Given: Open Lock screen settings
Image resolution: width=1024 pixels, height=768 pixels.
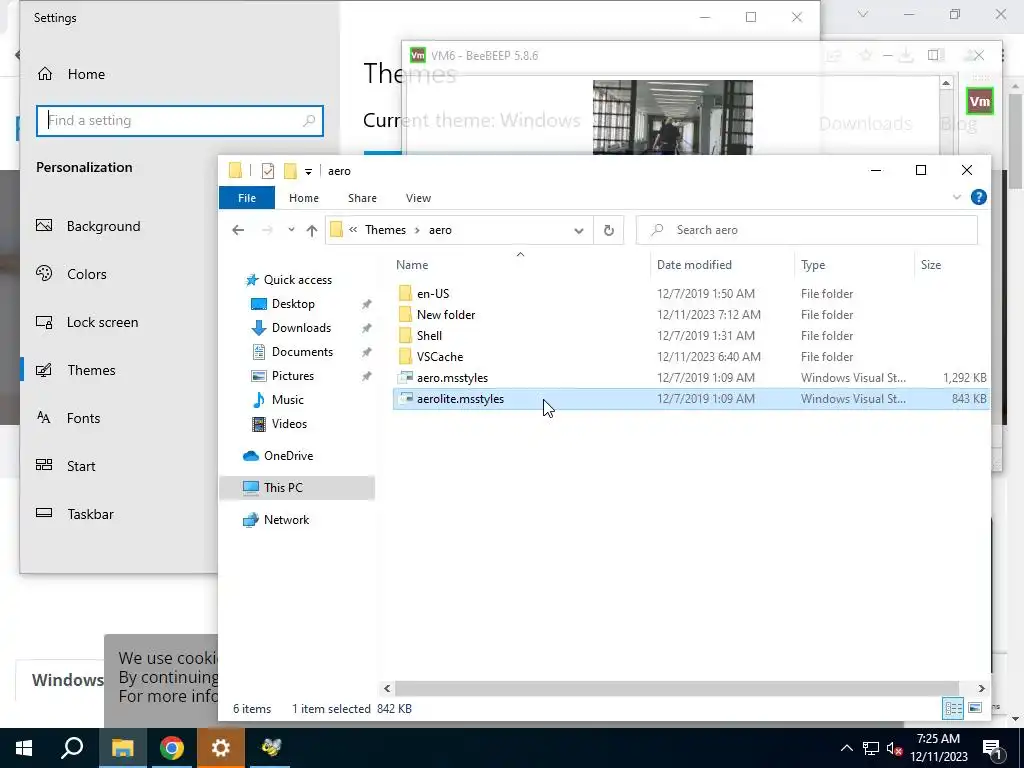Looking at the screenshot, I should click(x=102, y=322).
